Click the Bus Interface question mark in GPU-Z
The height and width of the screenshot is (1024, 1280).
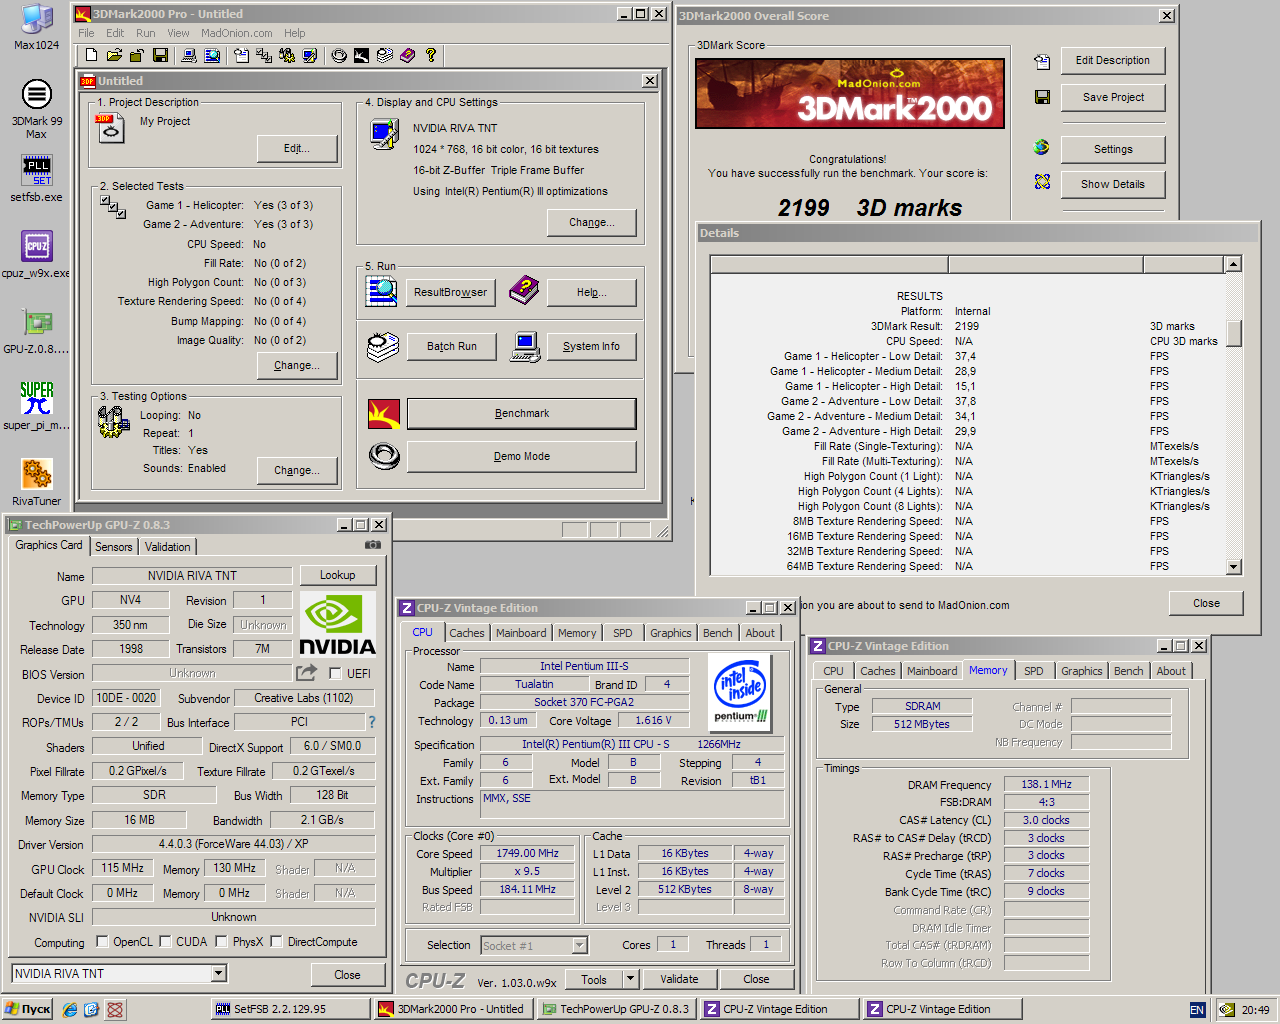coord(372,722)
